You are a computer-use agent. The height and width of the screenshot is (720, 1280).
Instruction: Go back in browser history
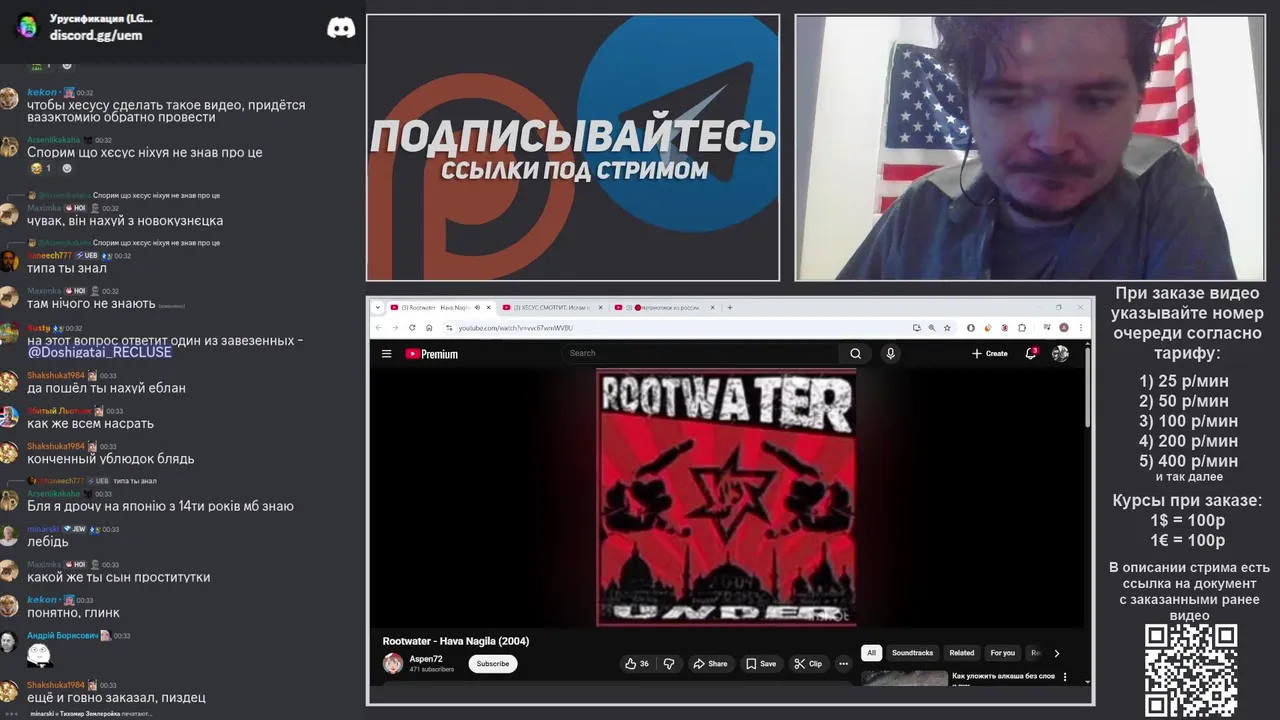pyautogui.click(x=378, y=327)
